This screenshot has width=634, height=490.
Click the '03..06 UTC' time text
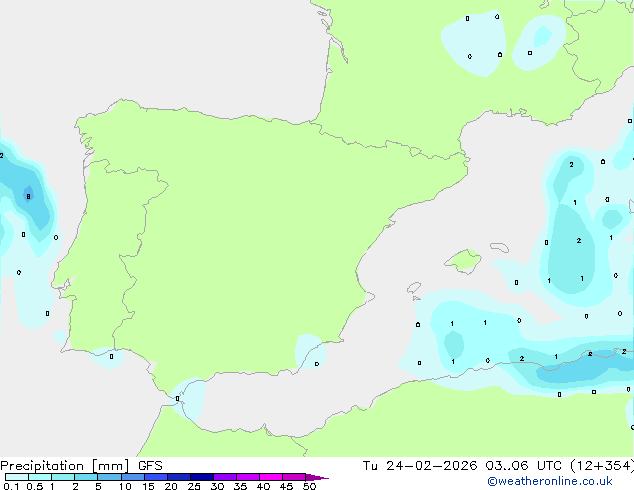tap(524, 466)
